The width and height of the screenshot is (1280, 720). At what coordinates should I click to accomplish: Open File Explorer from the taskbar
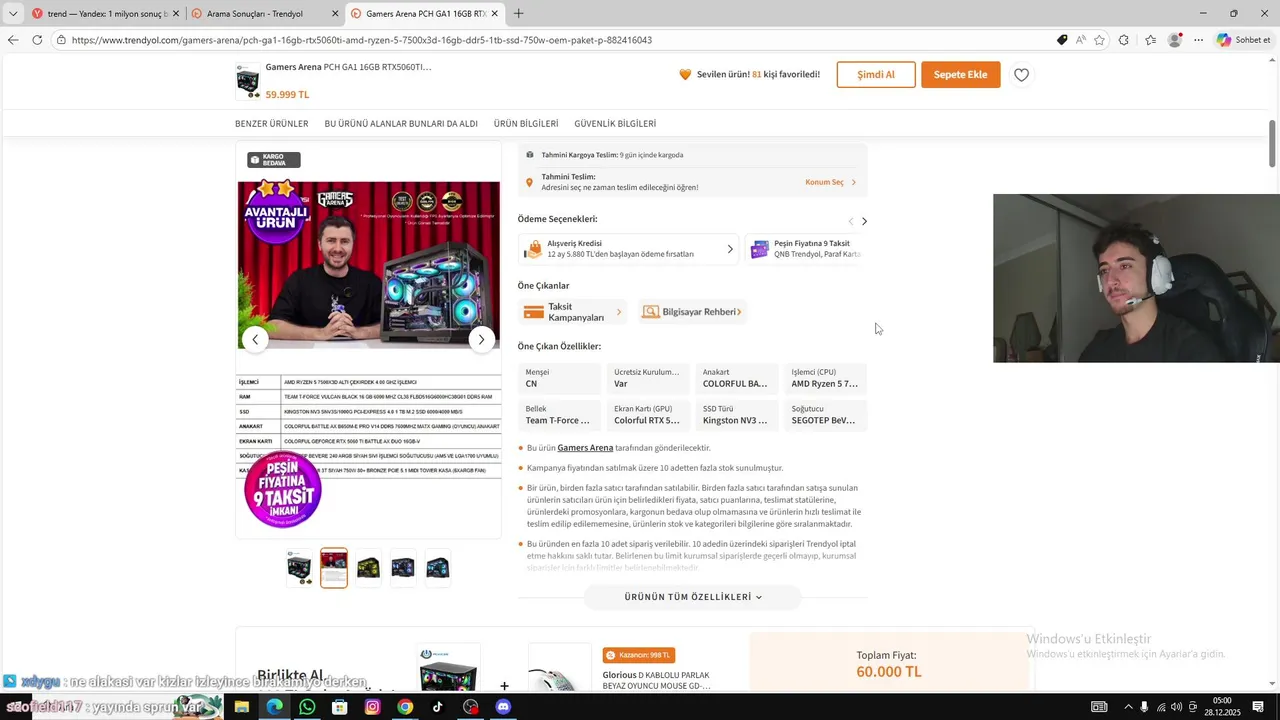click(x=241, y=707)
